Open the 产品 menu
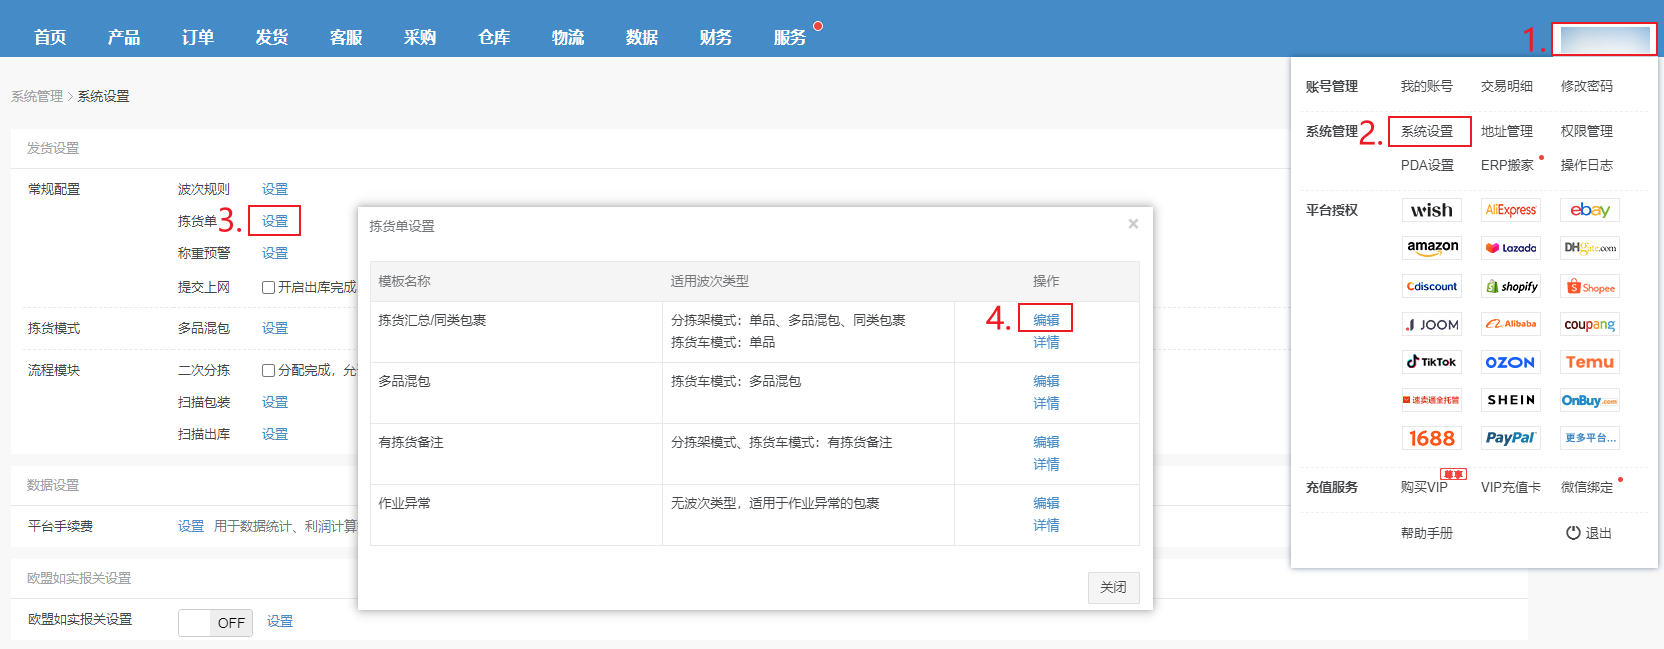 pyautogui.click(x=124, y=37)
